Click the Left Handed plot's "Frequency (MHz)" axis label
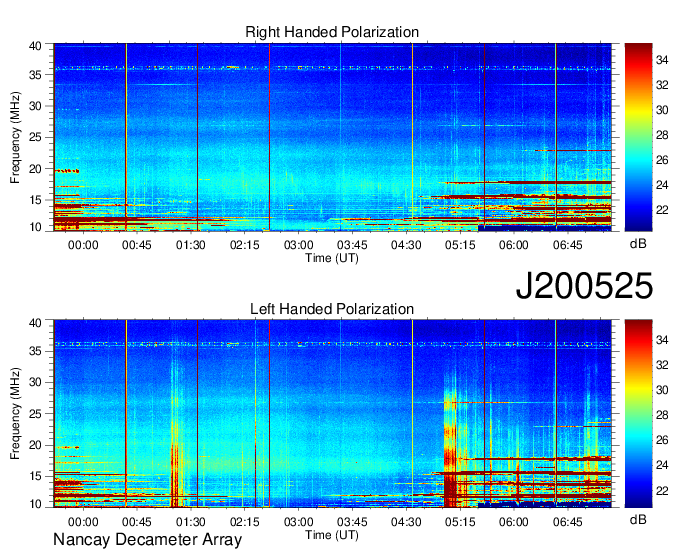Screen dimensions: 680x552 coord(15,414)
